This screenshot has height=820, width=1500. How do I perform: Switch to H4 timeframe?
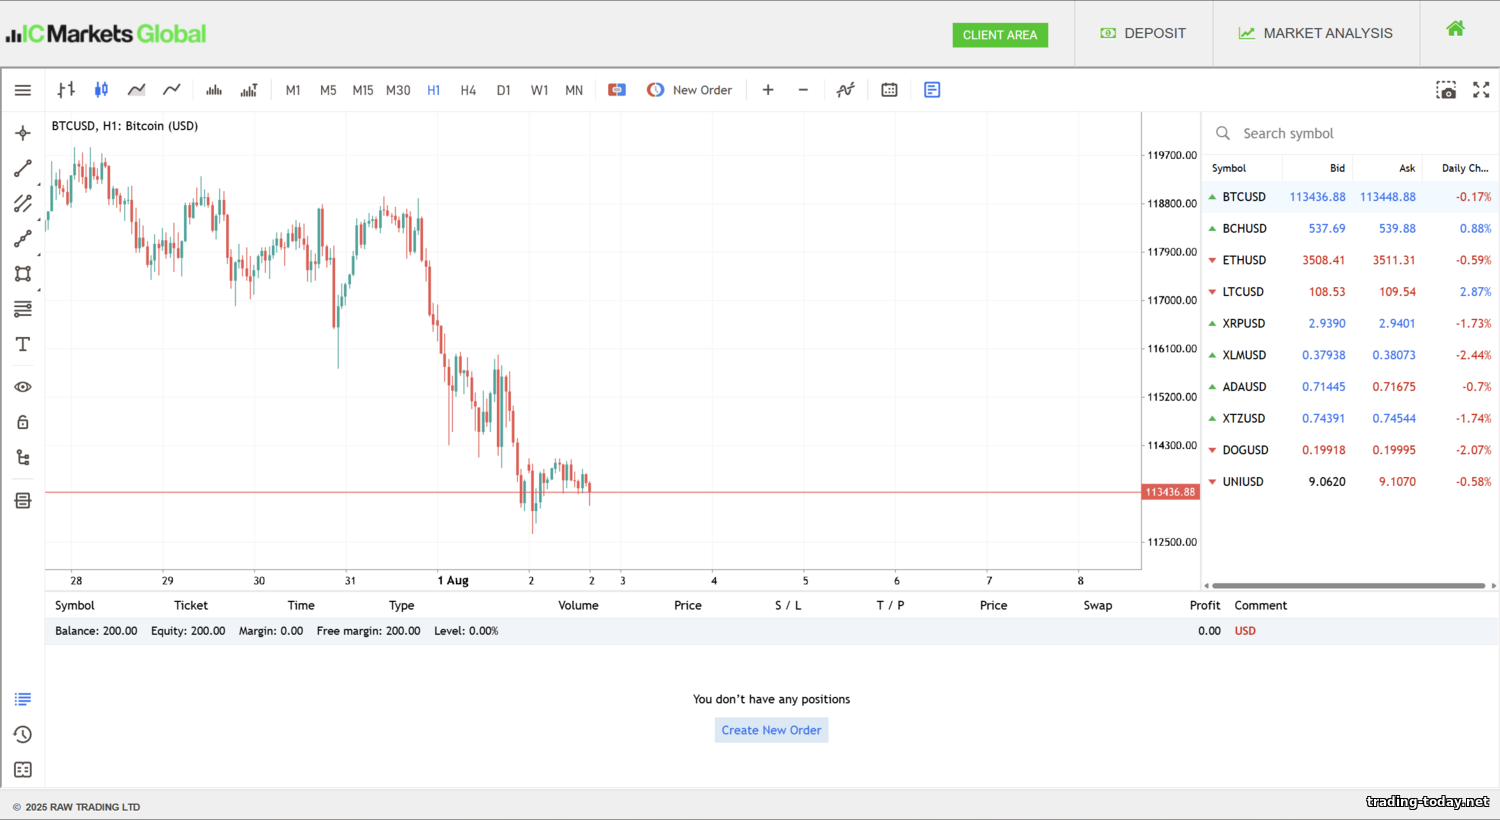tap(468, 90)
